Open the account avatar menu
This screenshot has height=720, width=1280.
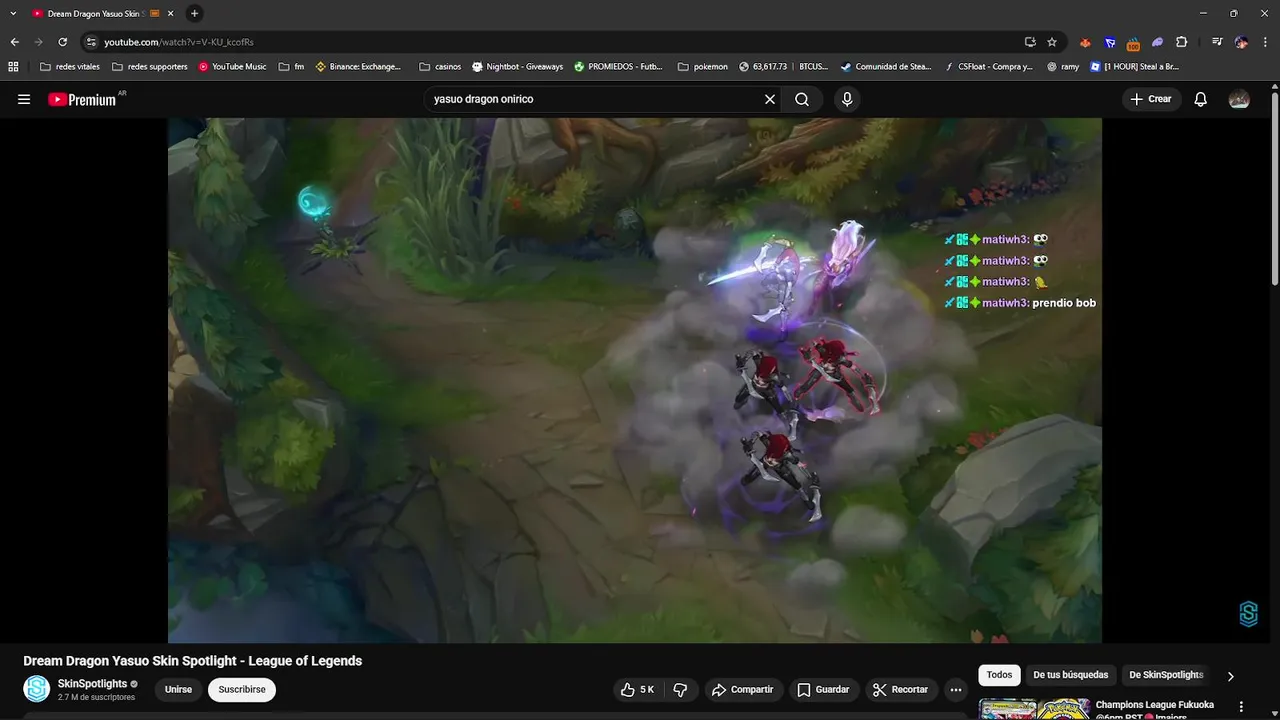pyautogui.click(x=1239, y=99)
